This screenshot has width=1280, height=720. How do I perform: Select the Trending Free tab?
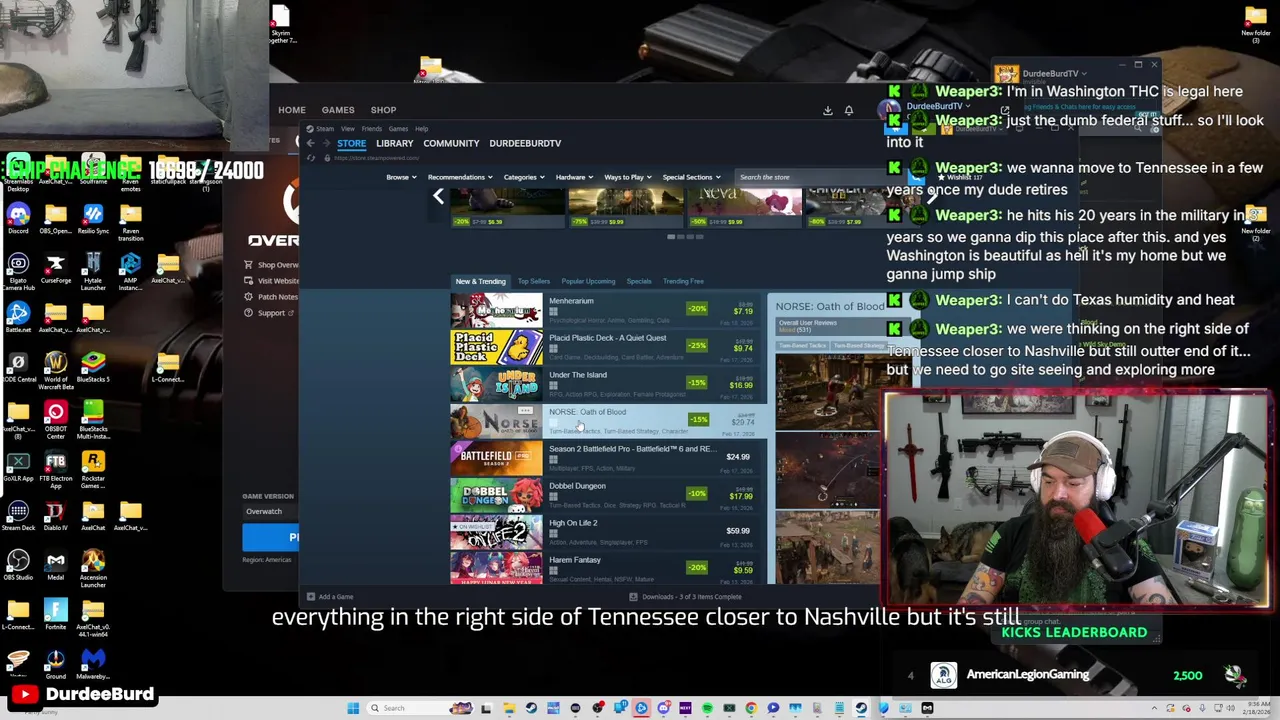(683, 281)
